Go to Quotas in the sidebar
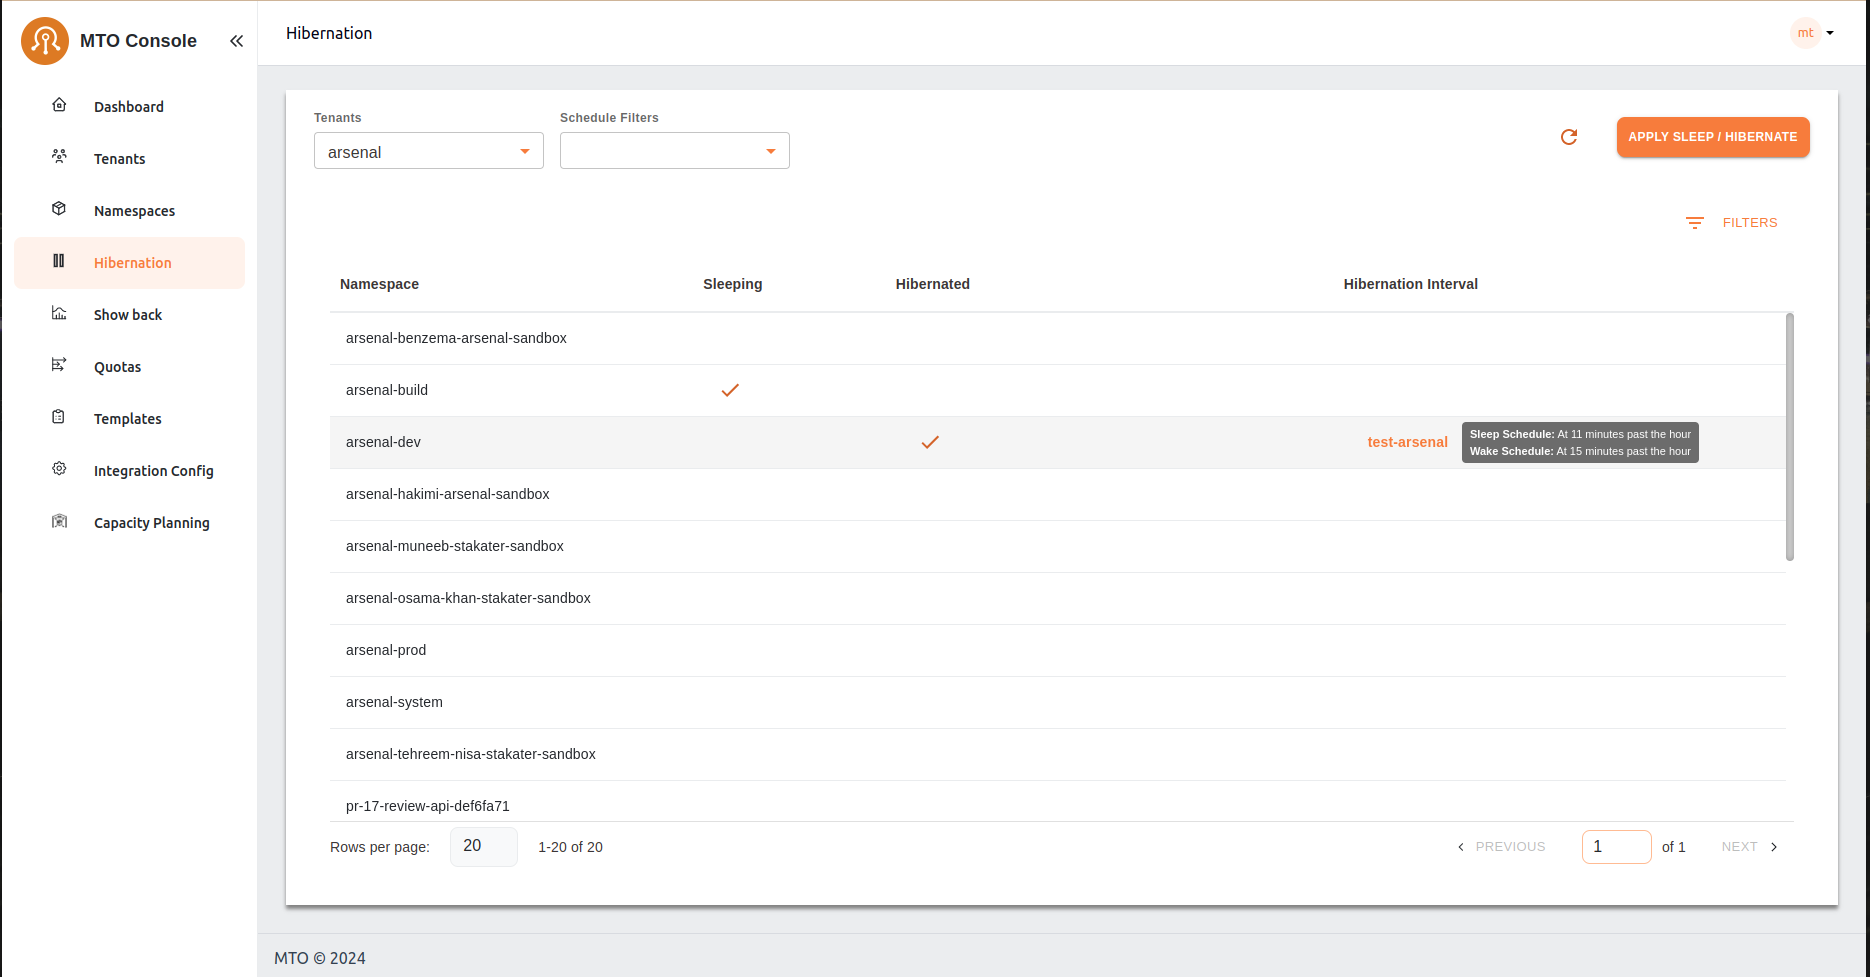 (x=117, y=367)
